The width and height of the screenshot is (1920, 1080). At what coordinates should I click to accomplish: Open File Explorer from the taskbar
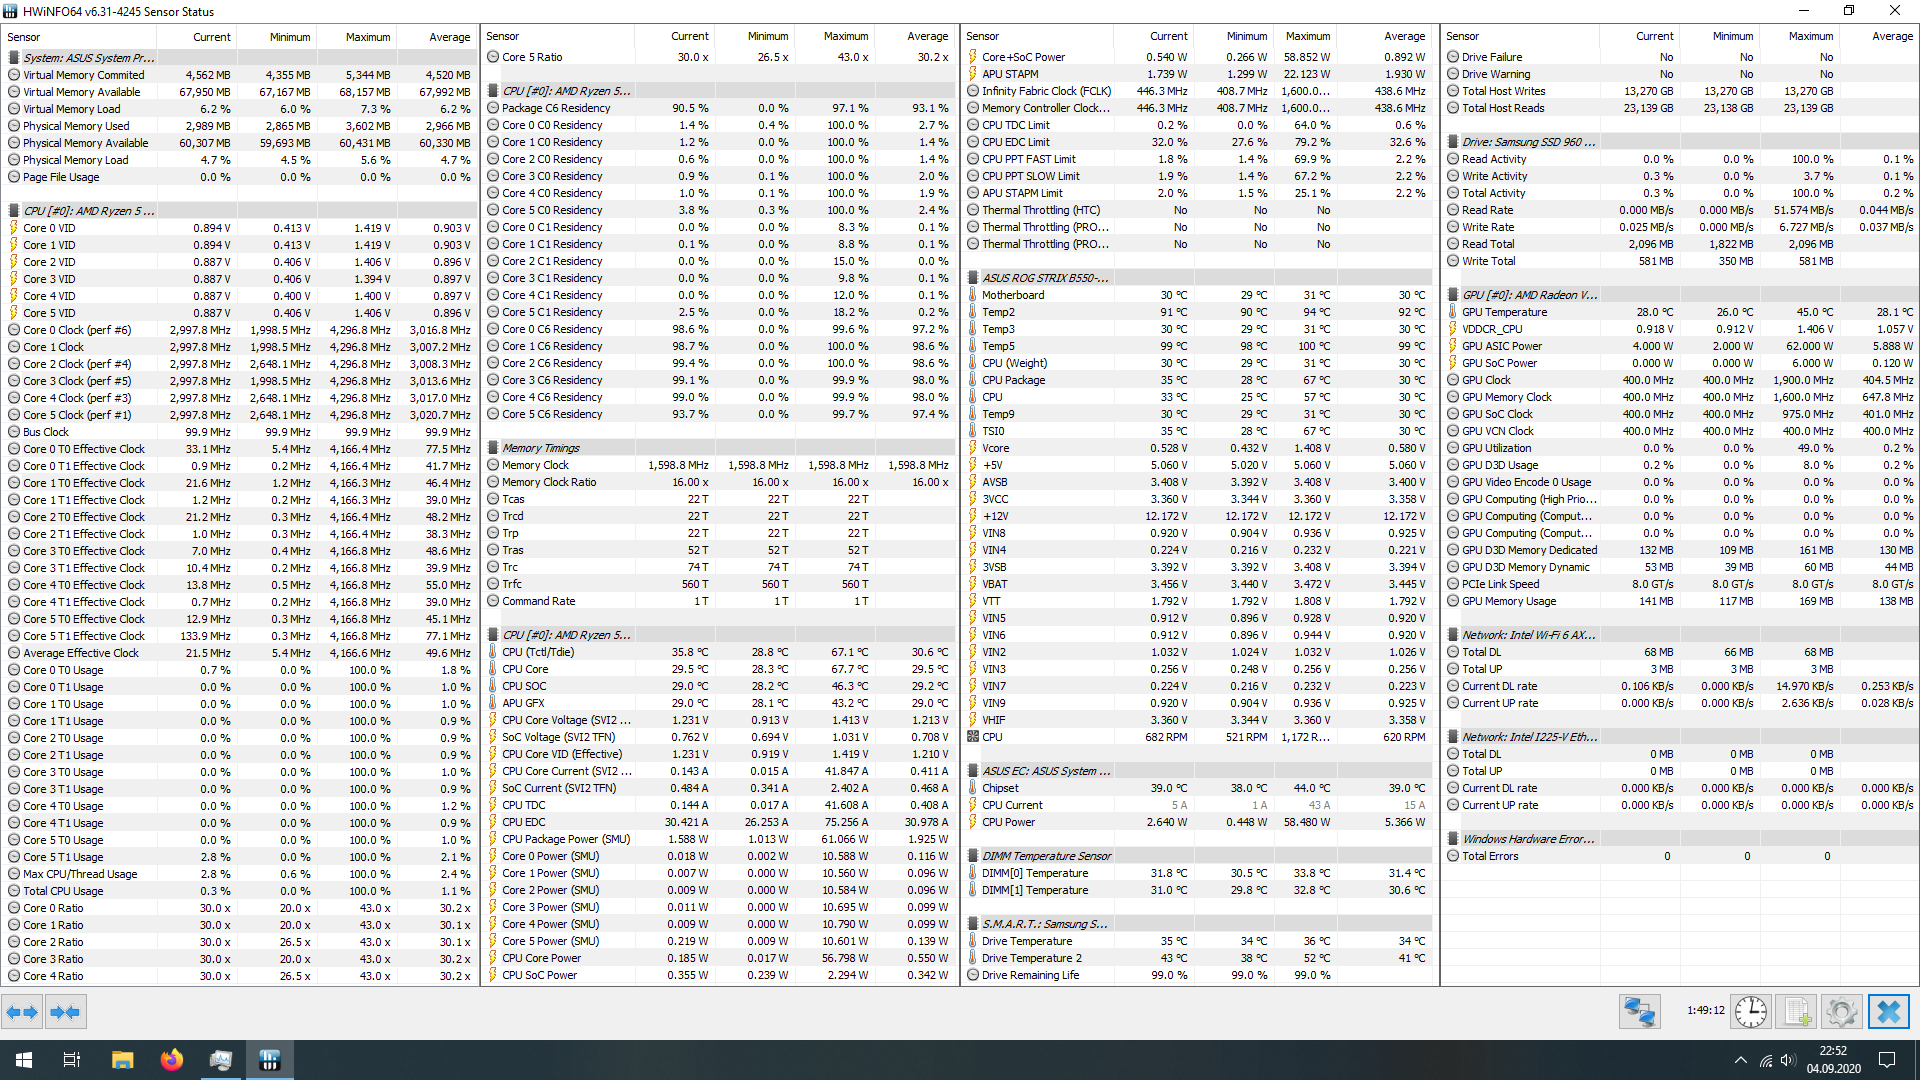click(122, 1059)
